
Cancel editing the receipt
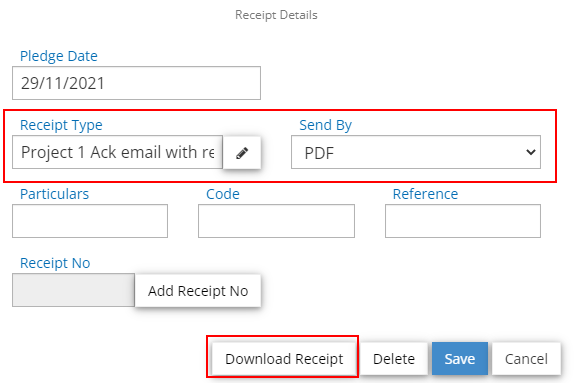[526, 359]
